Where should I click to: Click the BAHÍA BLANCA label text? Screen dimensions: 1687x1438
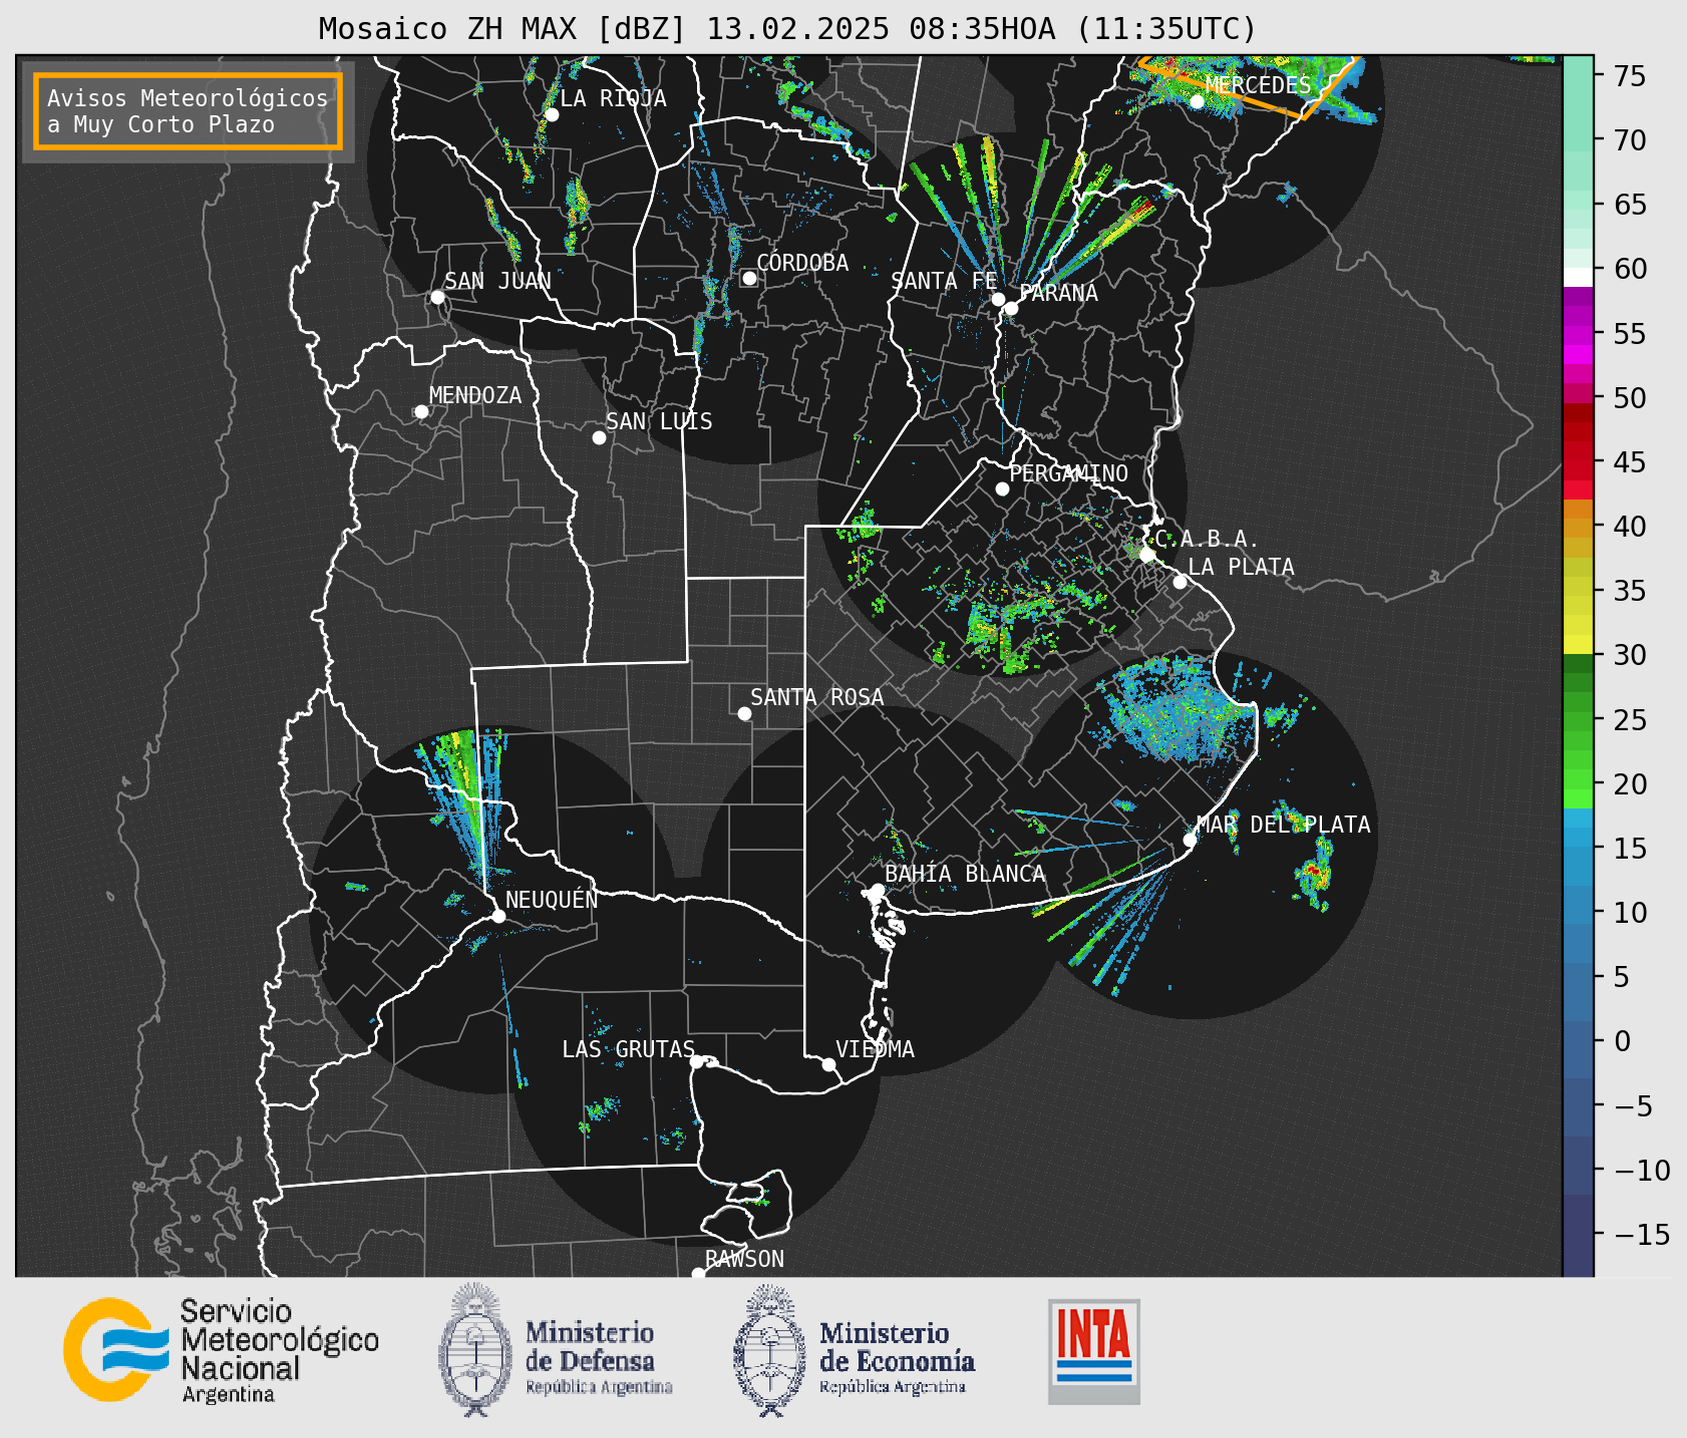tap(965, 874)
